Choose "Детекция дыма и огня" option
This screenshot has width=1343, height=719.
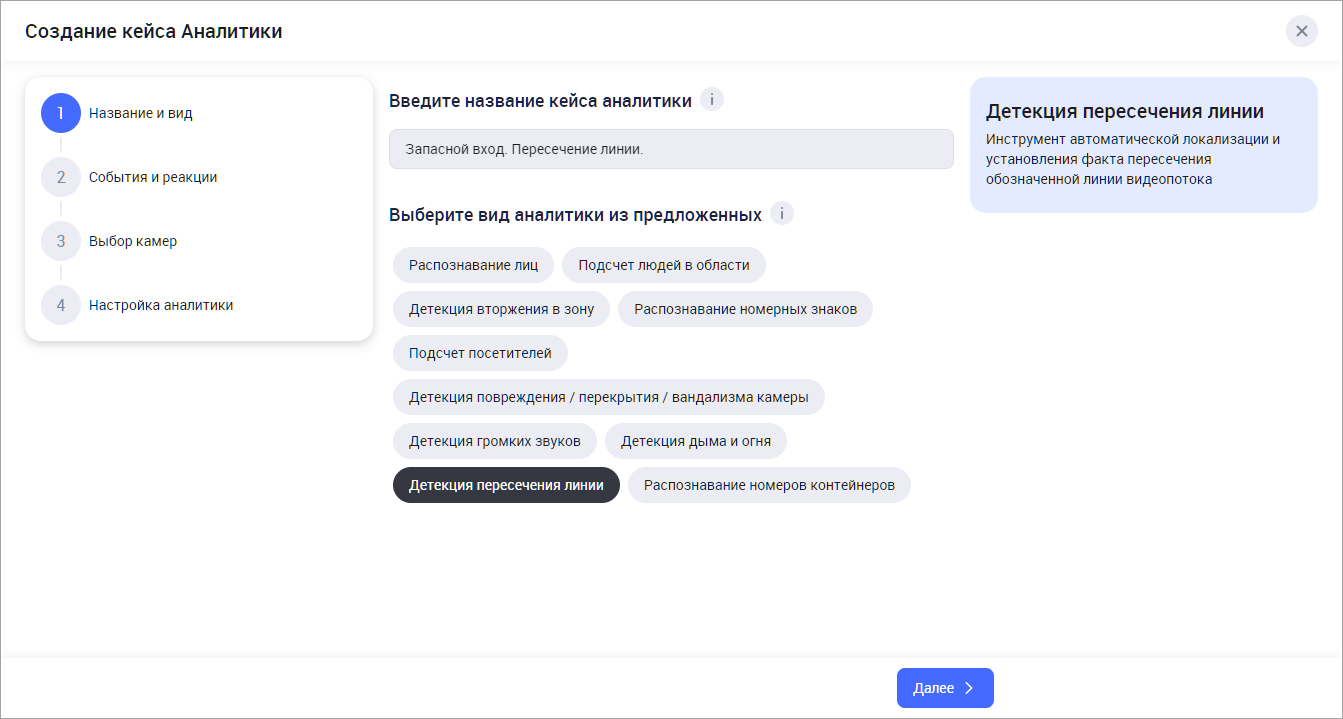695,441
